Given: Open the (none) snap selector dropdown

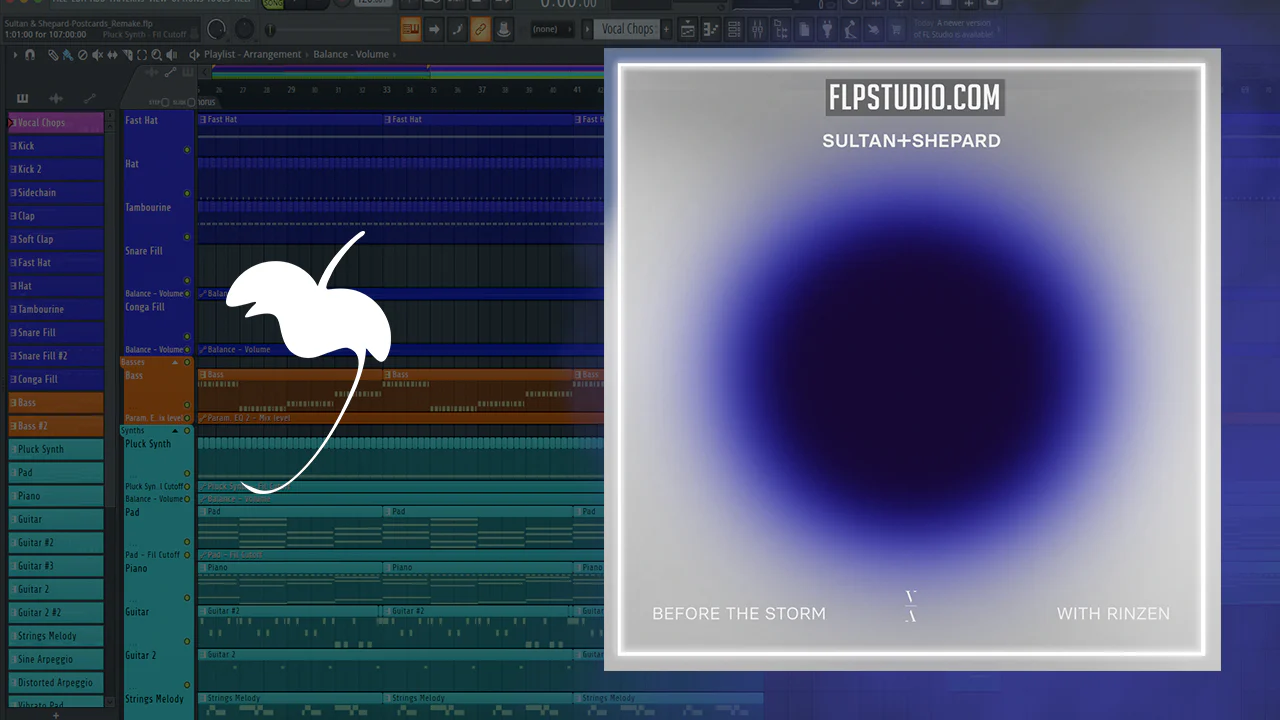Looking at the screenshot, I should (x=551, y=29).
